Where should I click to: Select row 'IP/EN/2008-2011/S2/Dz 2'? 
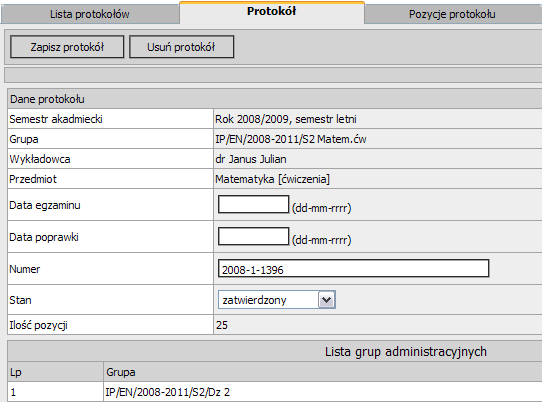point(167,392)
